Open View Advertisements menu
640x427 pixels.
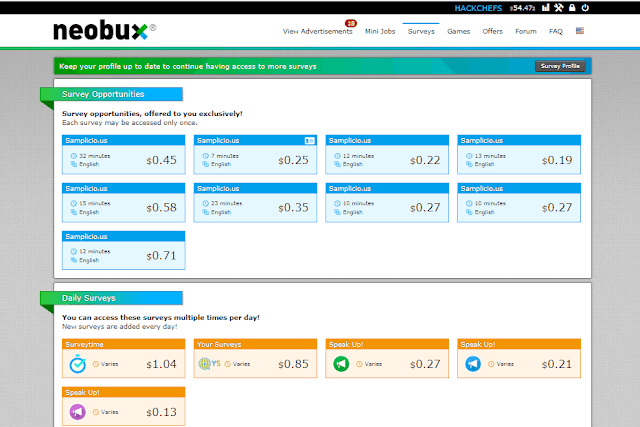tap(318, 31)
